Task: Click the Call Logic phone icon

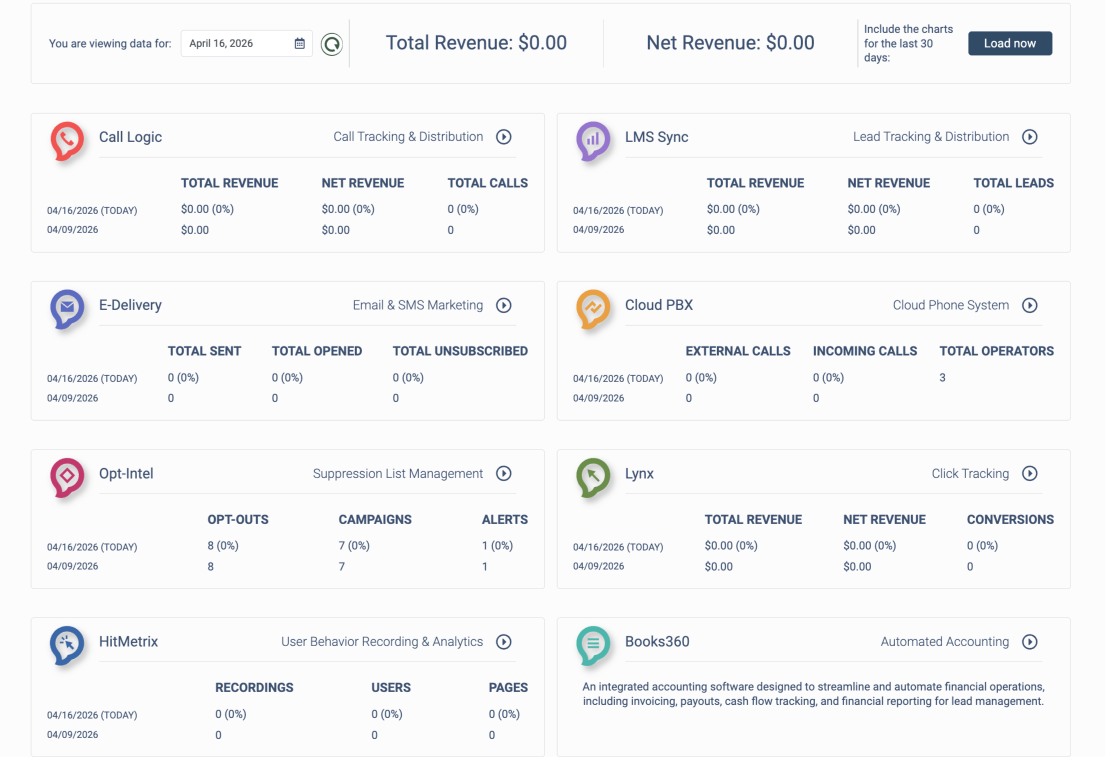Action: click(x=67, y=140)
